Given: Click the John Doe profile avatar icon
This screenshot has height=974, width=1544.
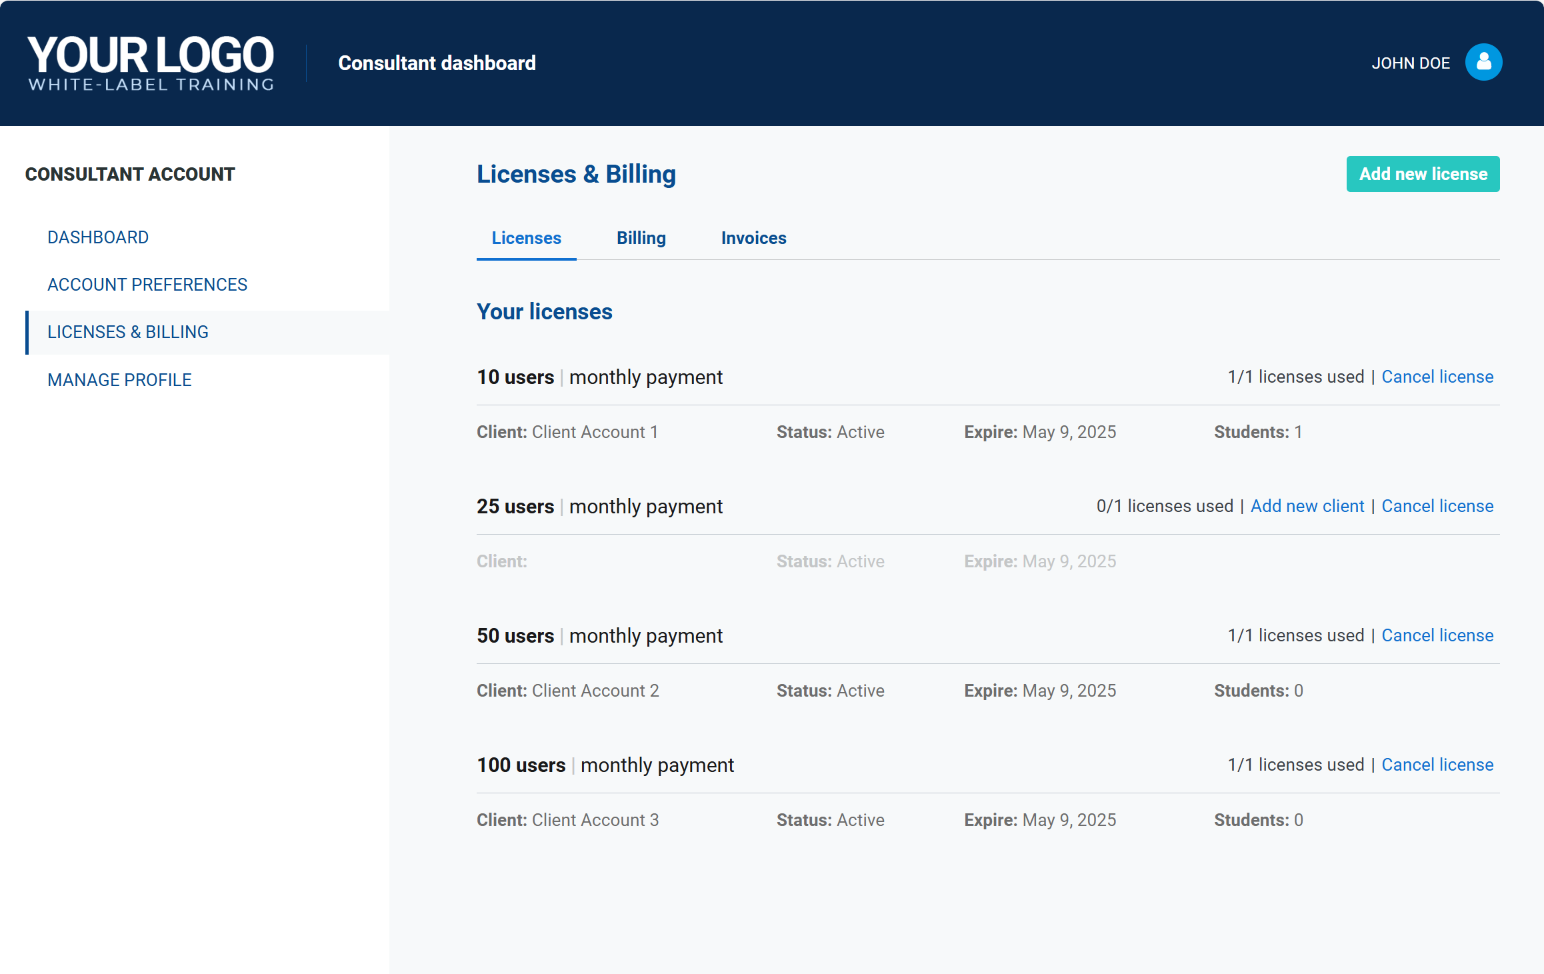Looking at the screenshot, I should [1483, 62].
